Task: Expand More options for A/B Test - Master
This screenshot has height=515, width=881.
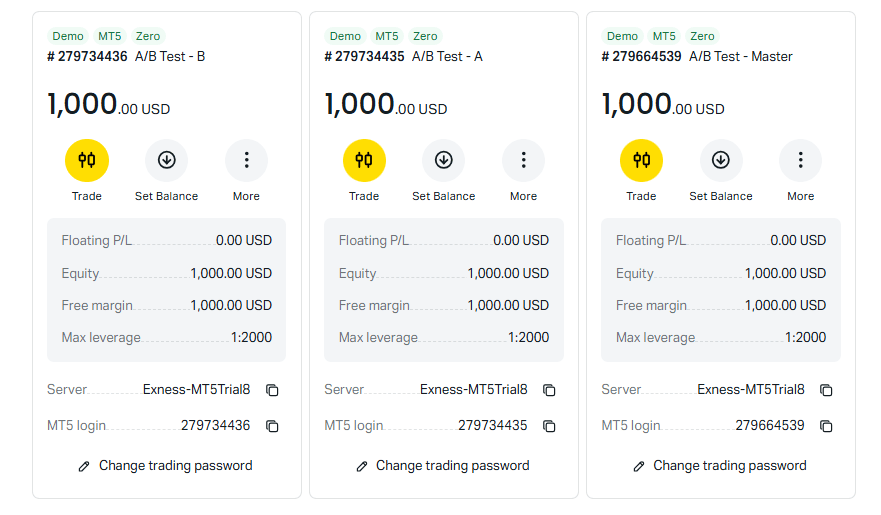Action: [x=801, y=161]
